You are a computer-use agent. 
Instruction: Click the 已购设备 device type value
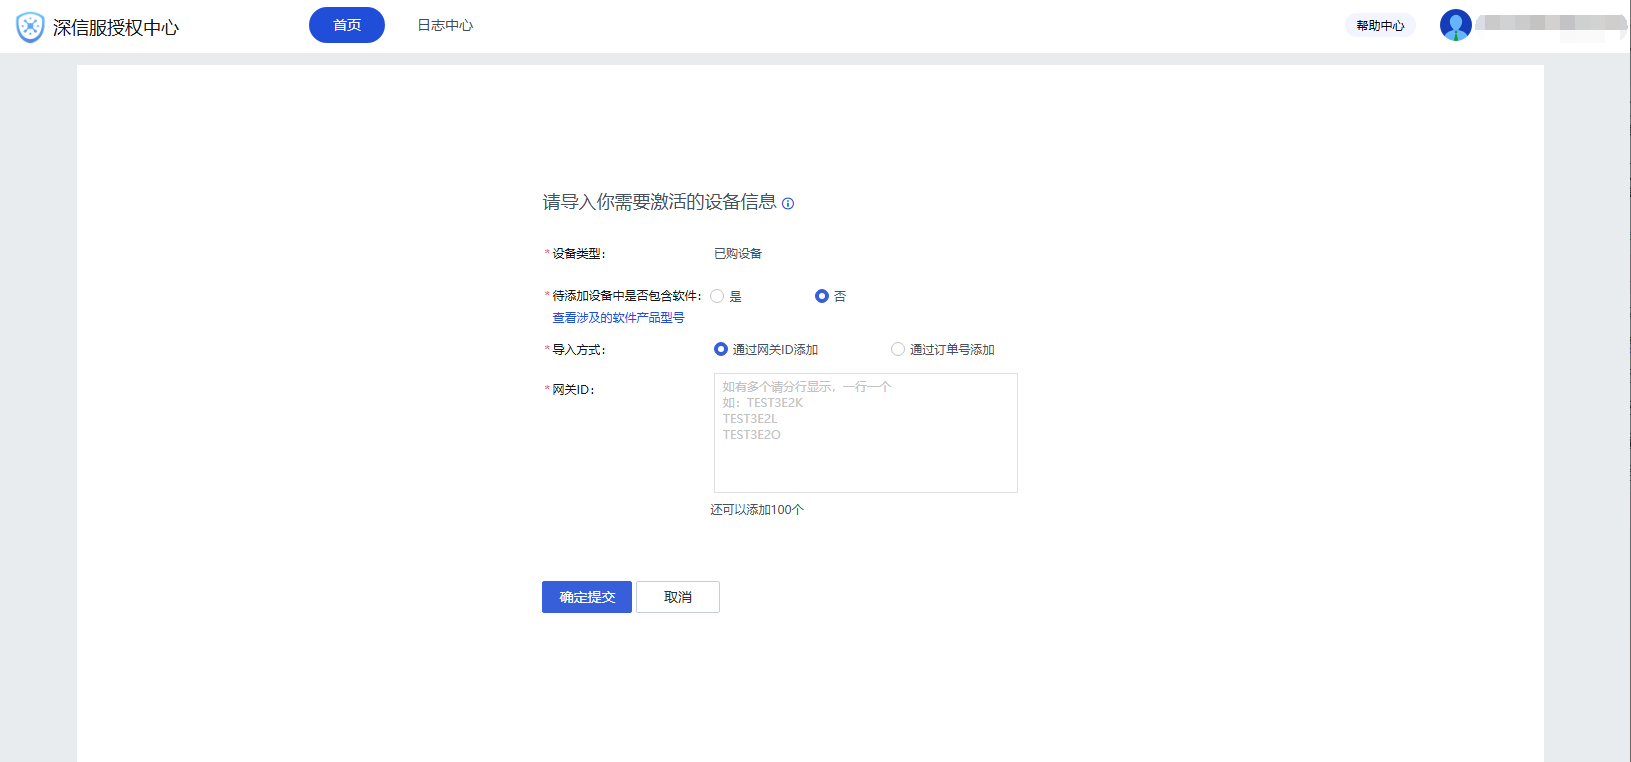[x=738, y=254]
